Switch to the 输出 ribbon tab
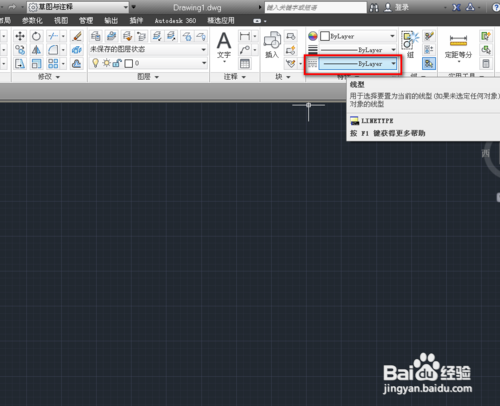Image resolution: width=500 pixels, height=406 pixels. tap(111, 21)
